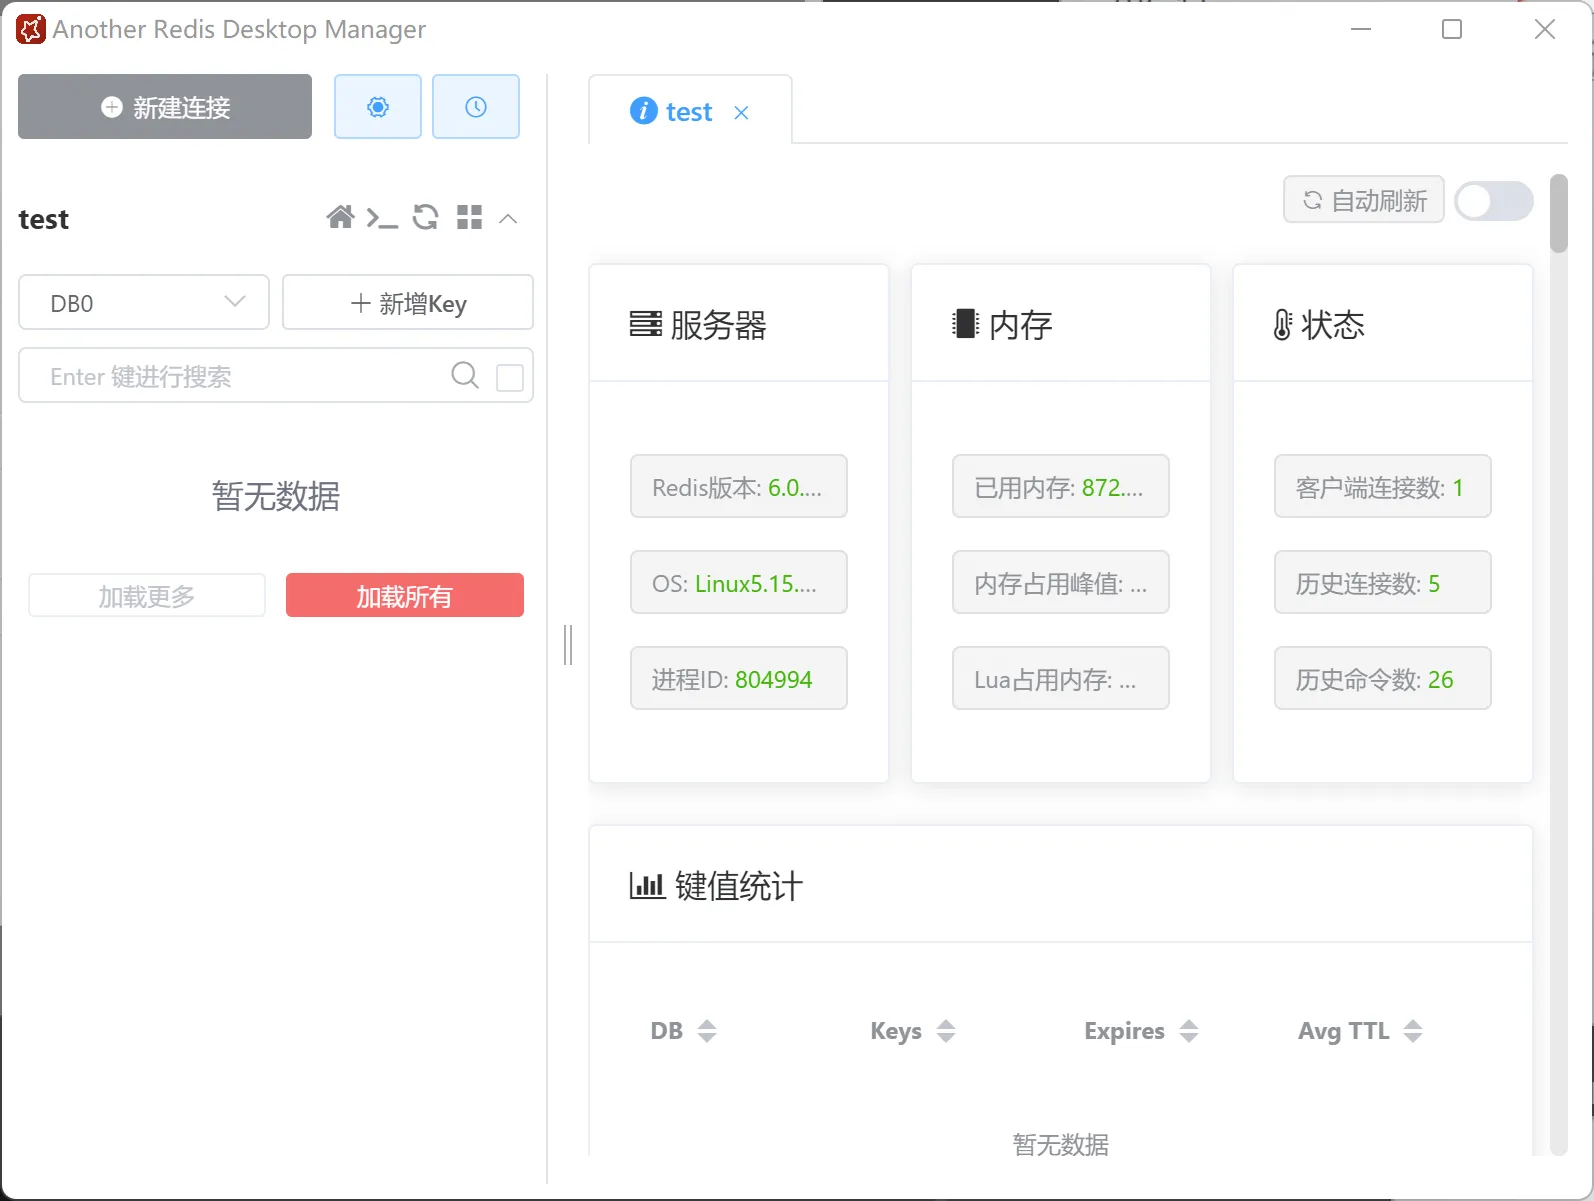The width and height of the screenshot is (1594, 1201).
Task: Click the Add Key button
Action: click(x=408, y=303)
